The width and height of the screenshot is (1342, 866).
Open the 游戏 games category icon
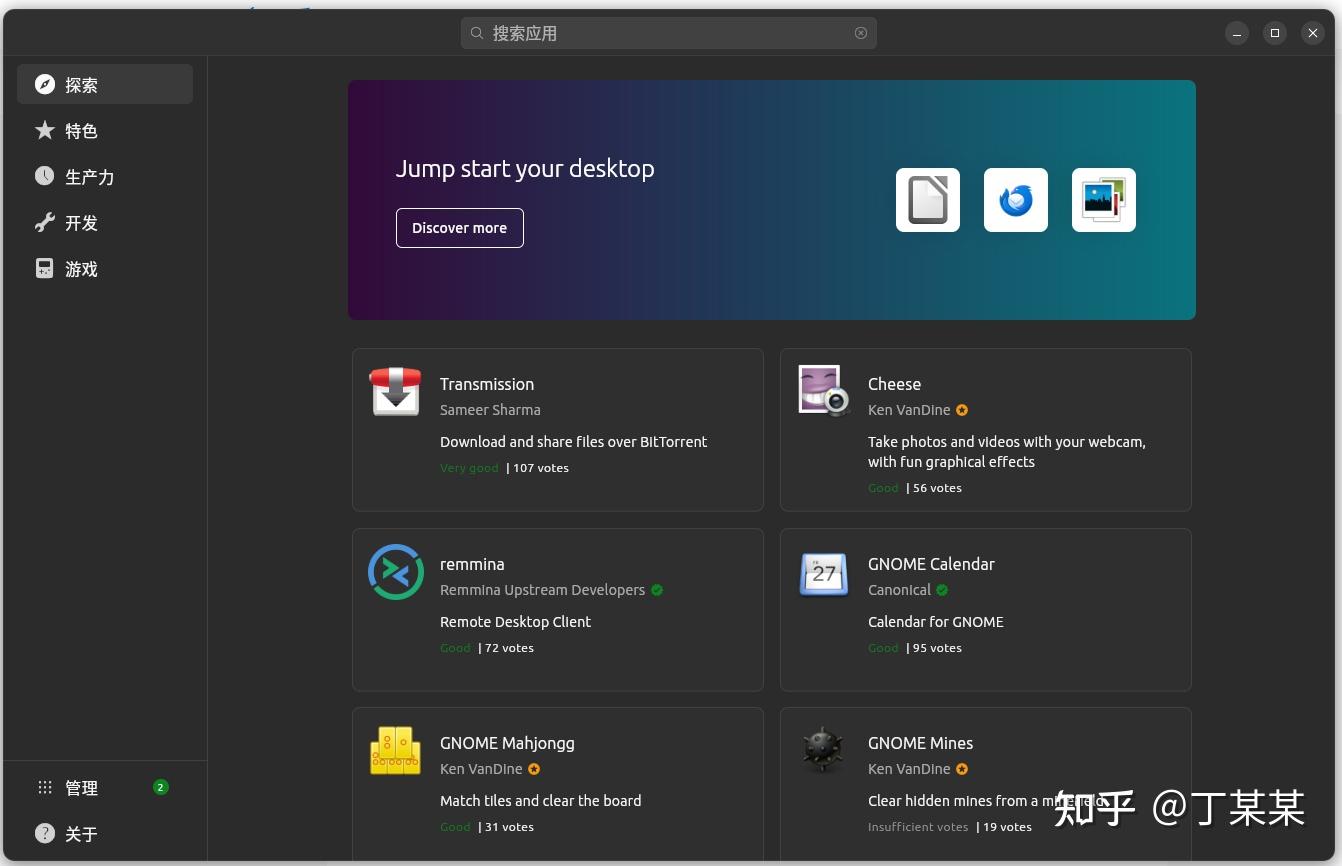(44, 268)
